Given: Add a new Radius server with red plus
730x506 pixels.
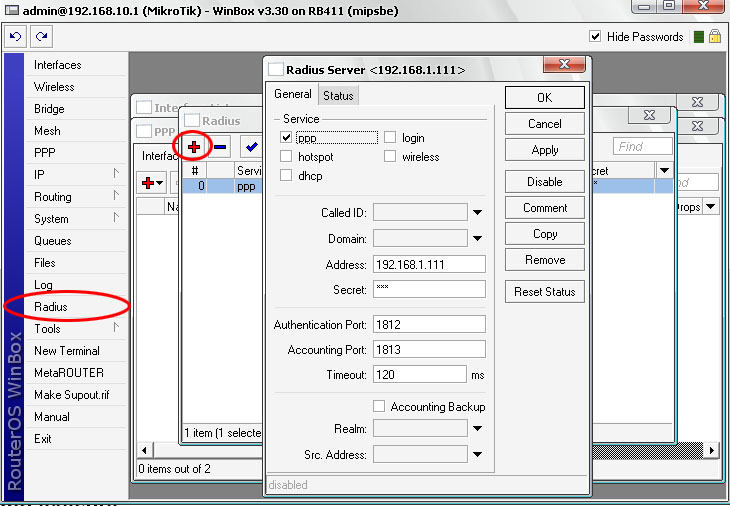Looking at the screenshot, I should [x=194, y=147].
